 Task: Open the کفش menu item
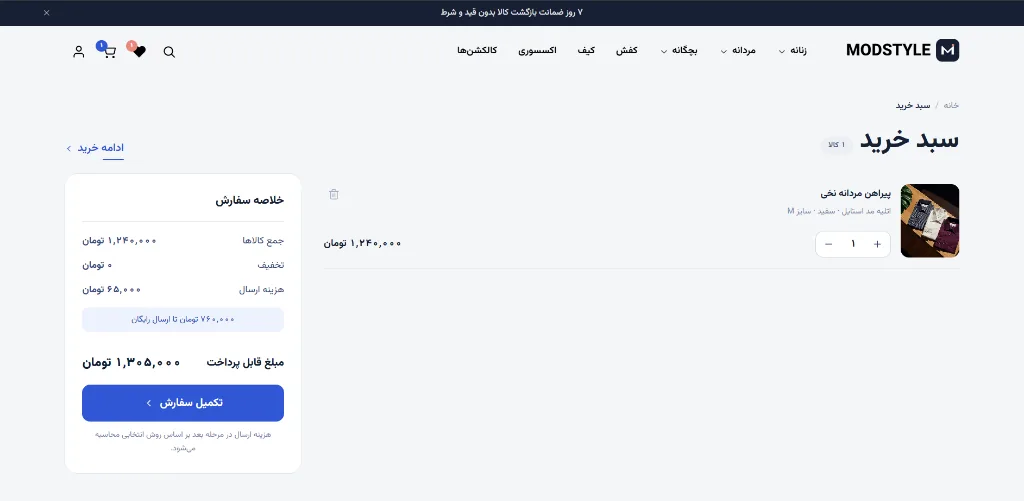point(627,50)
